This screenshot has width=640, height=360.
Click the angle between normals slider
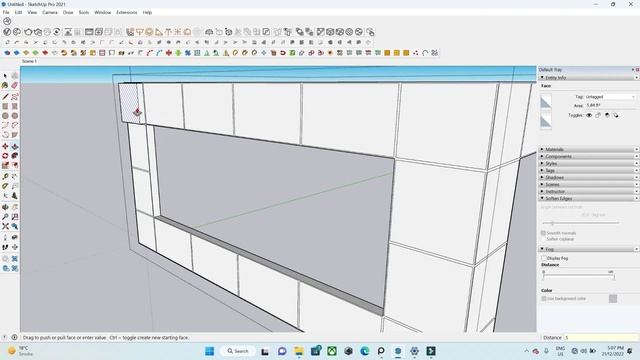pyautogui.click(x=580, y=223)
